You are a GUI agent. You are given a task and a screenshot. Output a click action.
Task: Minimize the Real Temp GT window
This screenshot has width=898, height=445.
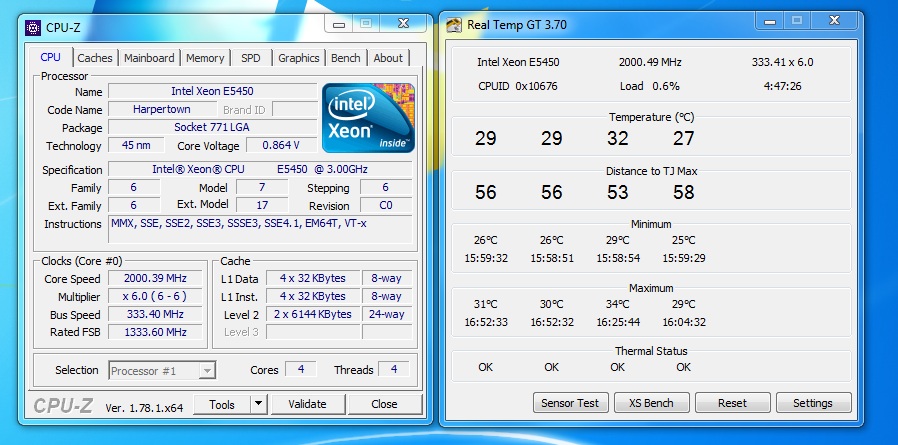pyautogui.click(x=770, y=21)
